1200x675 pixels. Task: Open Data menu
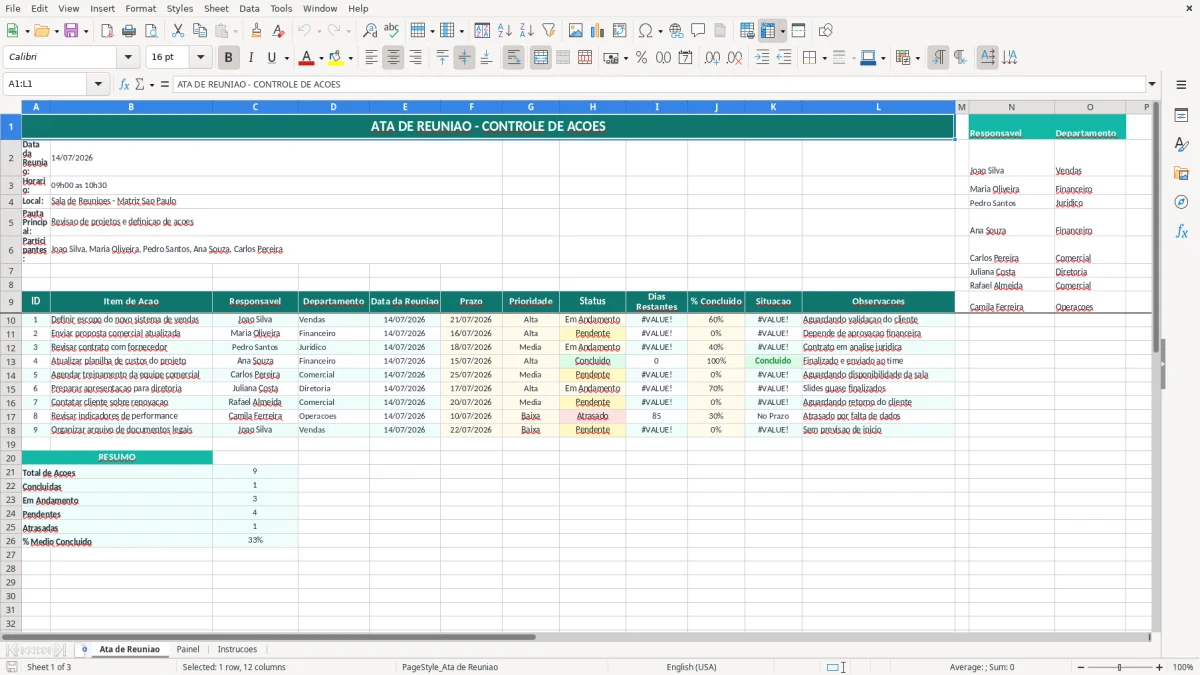[249, 8]
